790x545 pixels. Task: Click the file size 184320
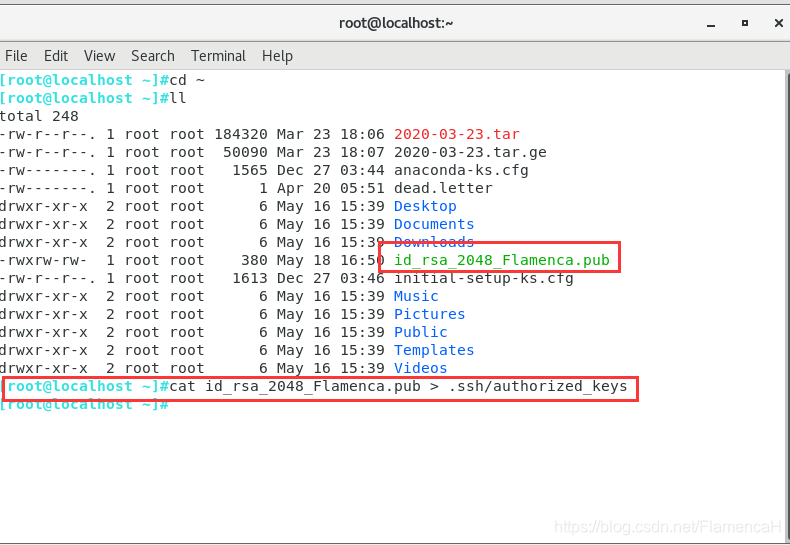coord(241,134)
